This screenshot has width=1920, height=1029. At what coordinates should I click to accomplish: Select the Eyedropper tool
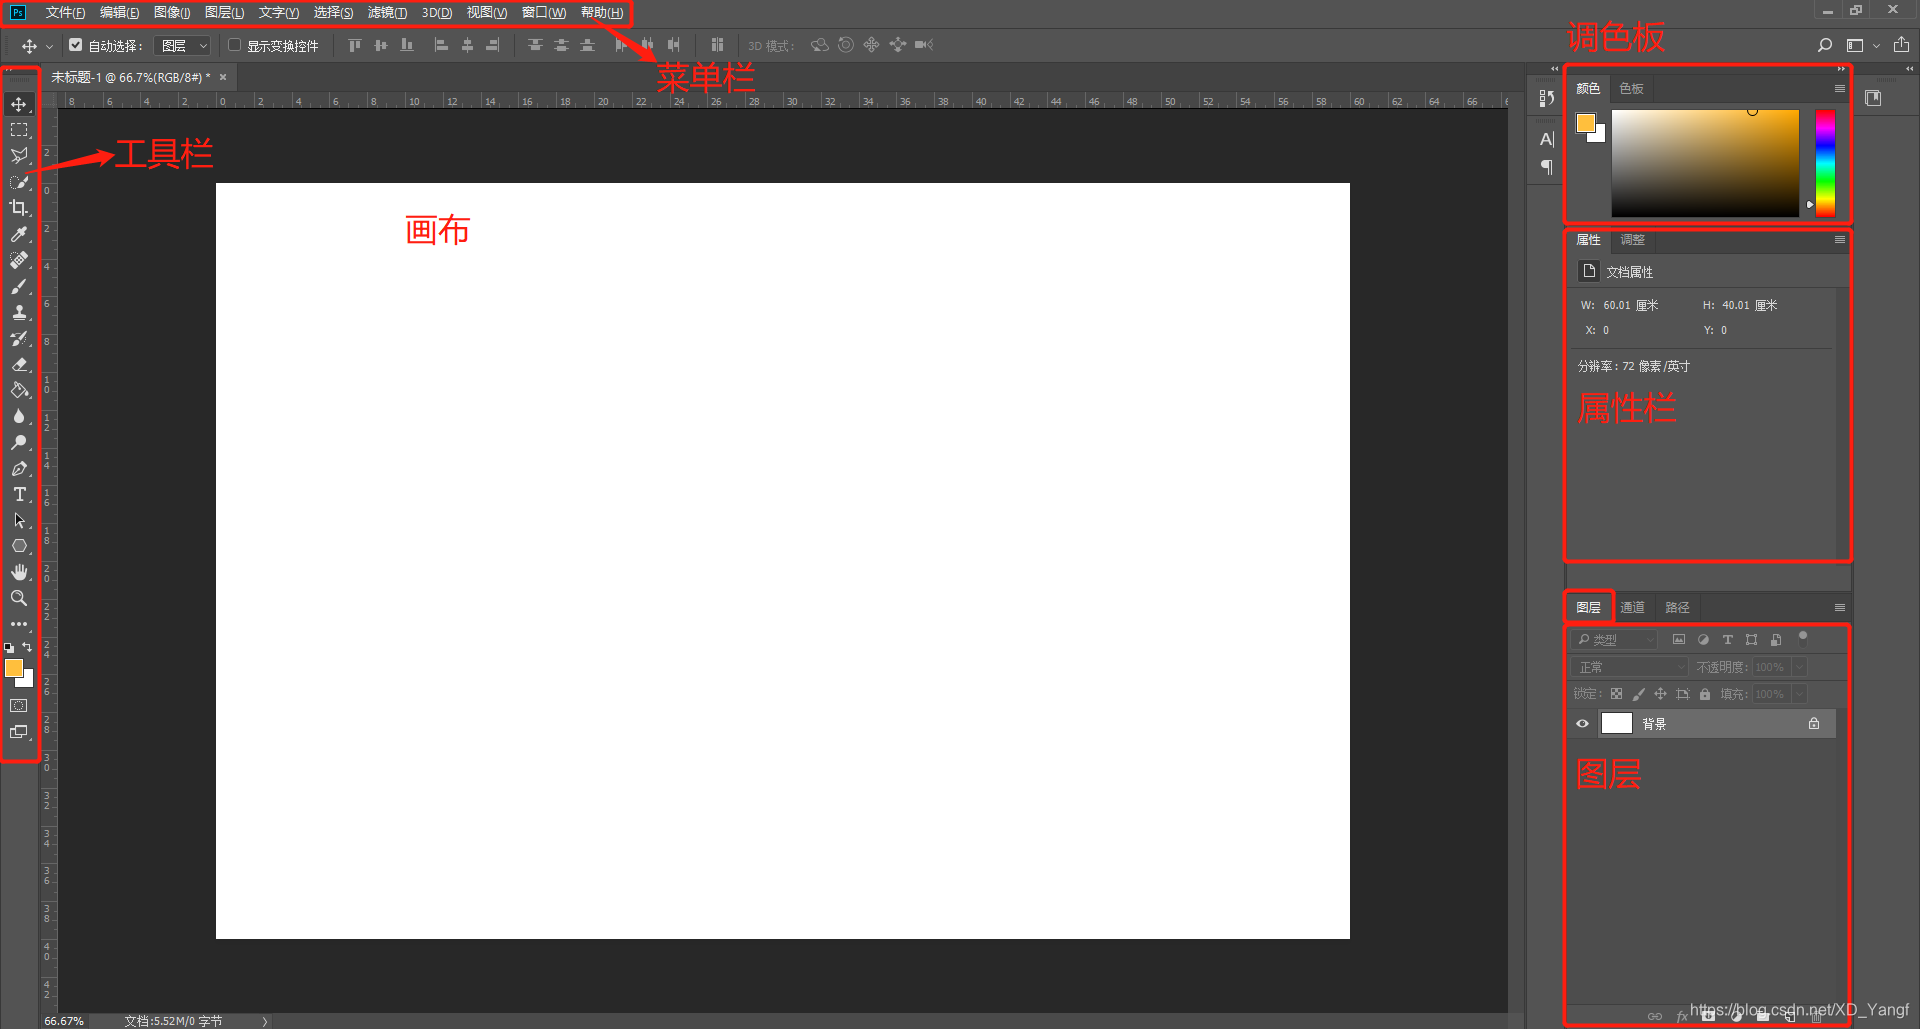(x=19, y=234)
